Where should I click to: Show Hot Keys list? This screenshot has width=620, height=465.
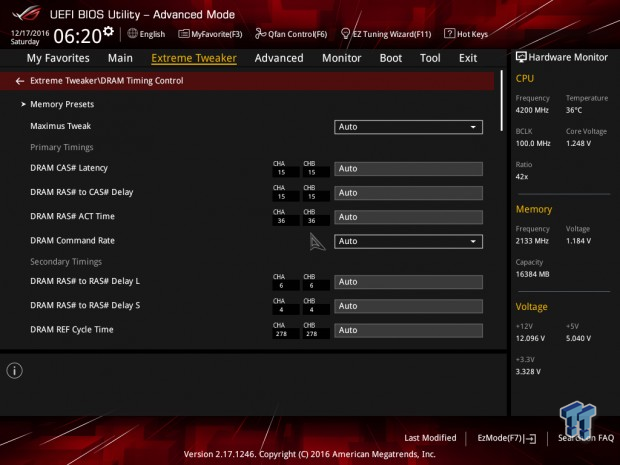[472, 34]
